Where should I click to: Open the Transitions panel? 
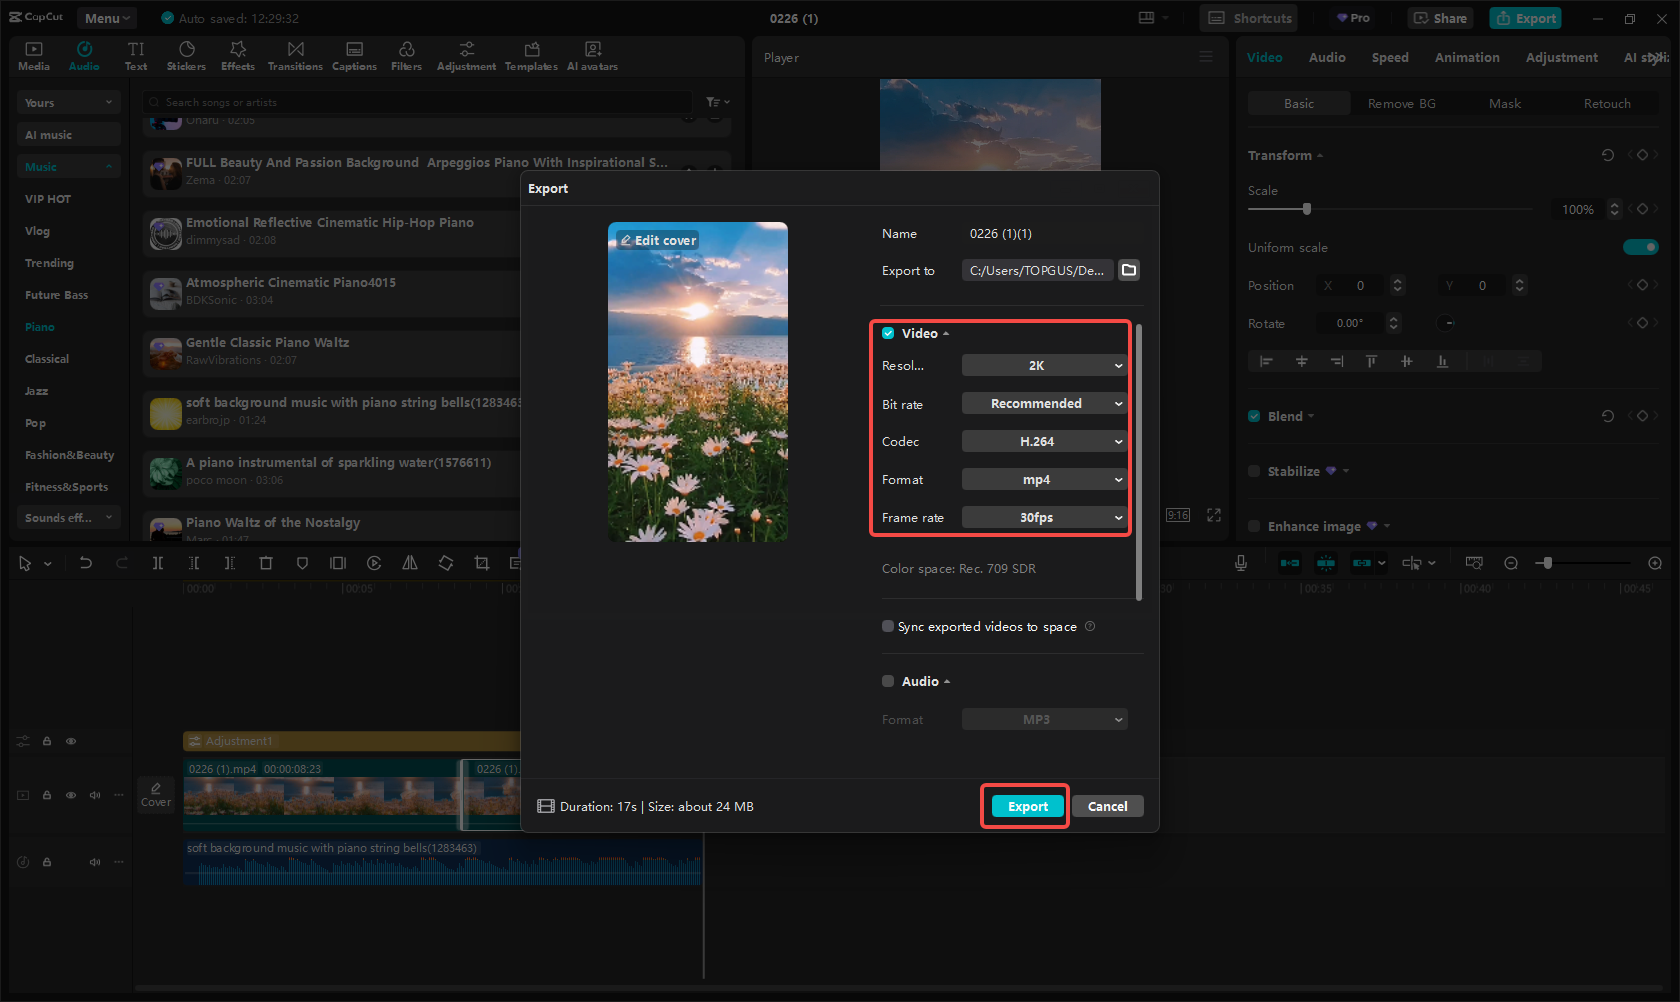pos(295,56)
